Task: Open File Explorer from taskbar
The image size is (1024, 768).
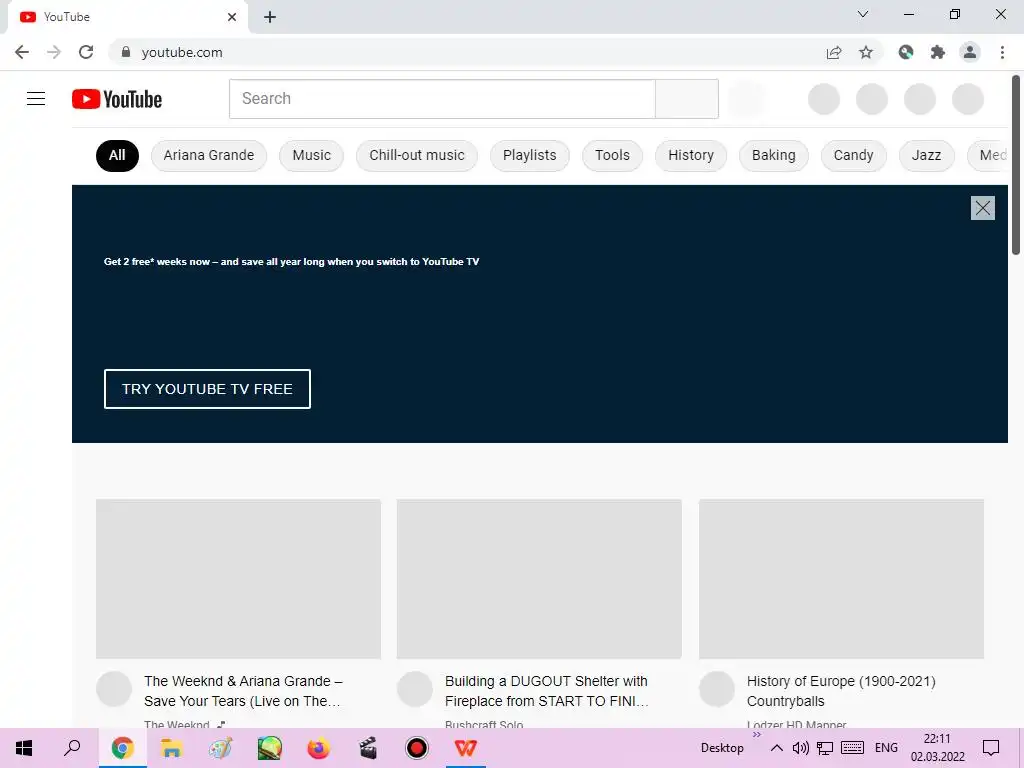Action: click(x=171, y=748)
